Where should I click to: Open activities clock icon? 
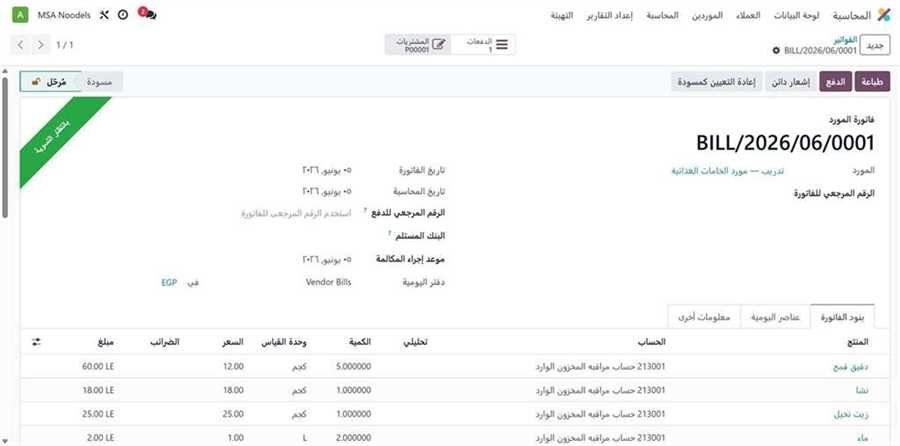[123, 15]
